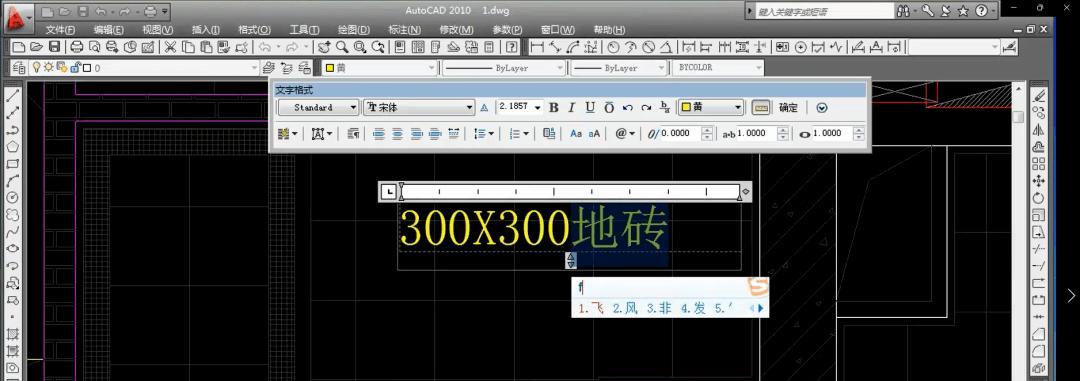Click the Angular dimension icon
Viewport: 1080px width, 381px height.
click(x=666, y=47)
